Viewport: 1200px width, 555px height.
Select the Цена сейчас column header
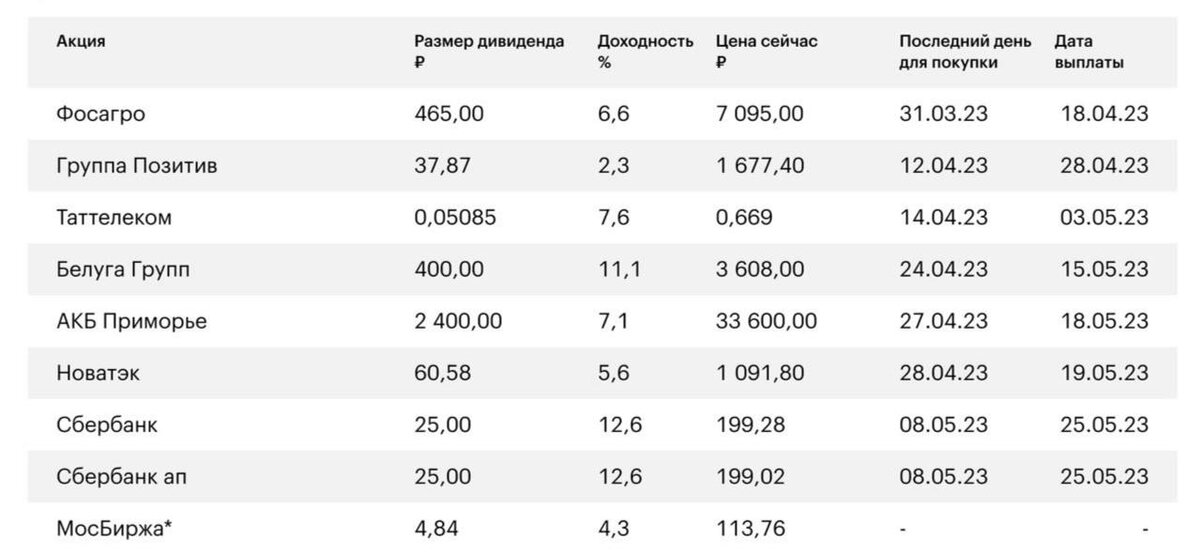click(x=766, y=52)
